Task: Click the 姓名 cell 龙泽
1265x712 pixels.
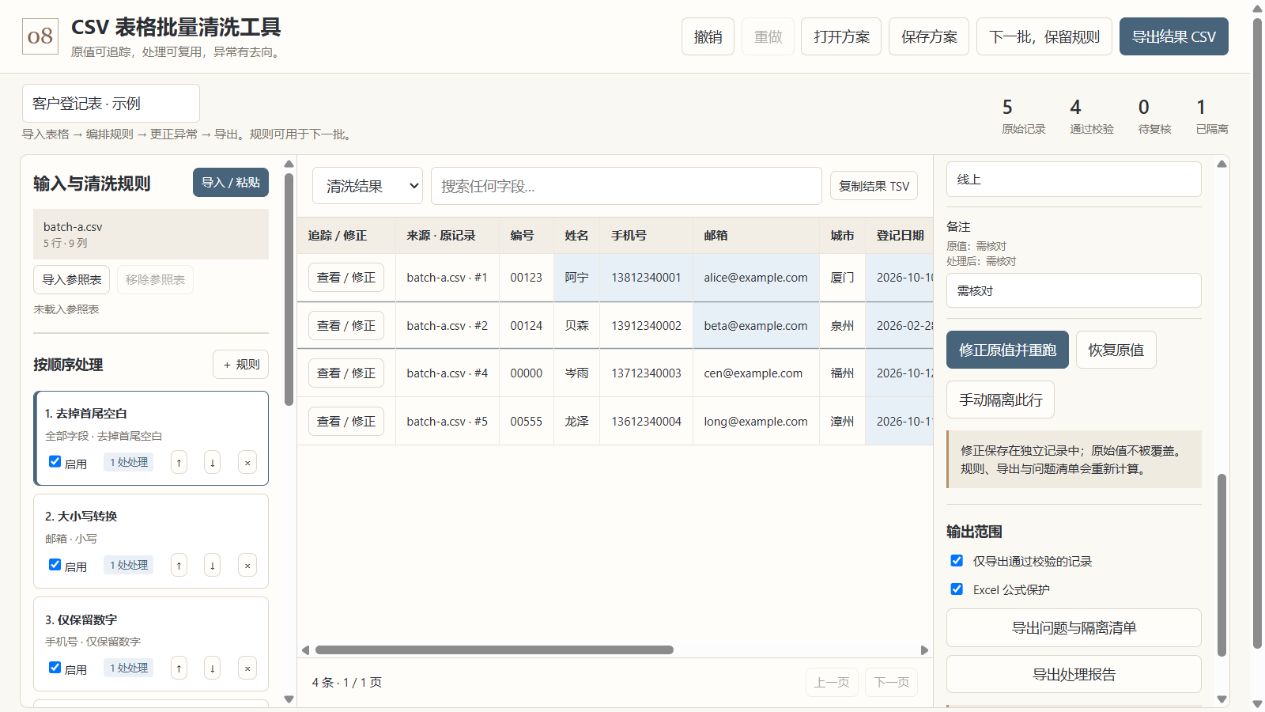Action: (x=577, y=421)
